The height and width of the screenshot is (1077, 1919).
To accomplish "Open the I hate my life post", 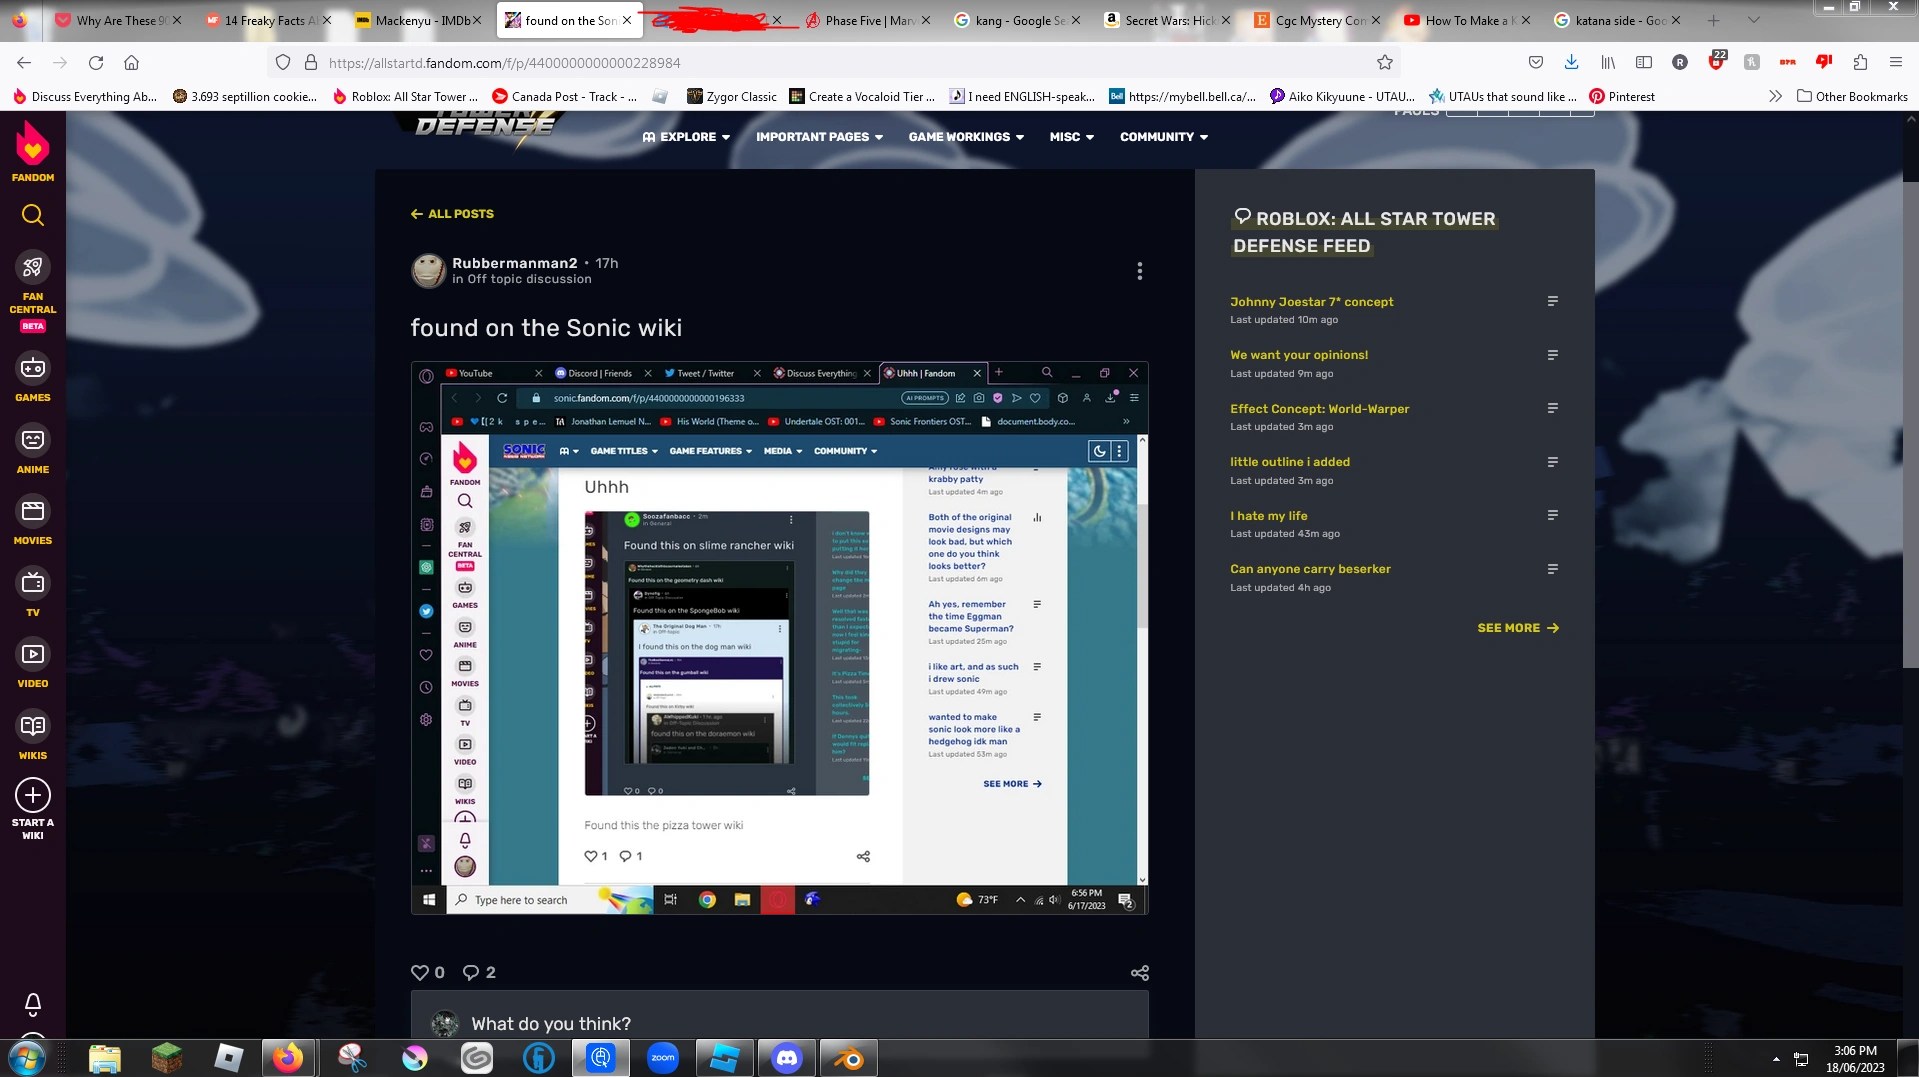I will 1268,516.
